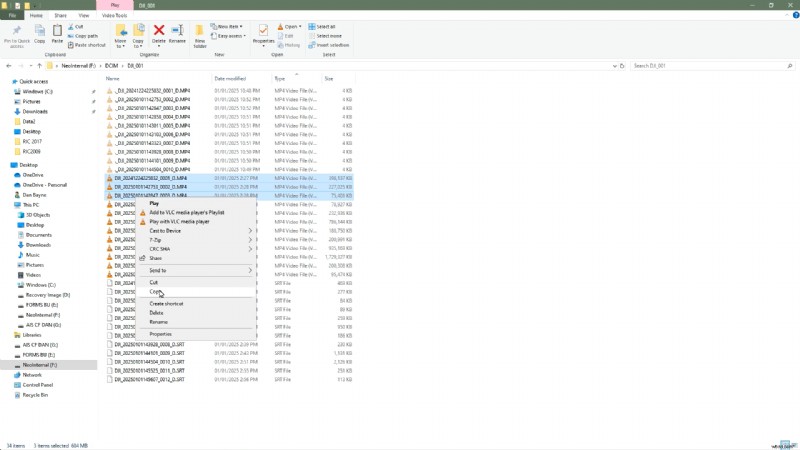The height and width of the screenshot is (450, 800).
Task: Open the Copy to dropdown
Action: pyautogui.click(x=138, y=35)
